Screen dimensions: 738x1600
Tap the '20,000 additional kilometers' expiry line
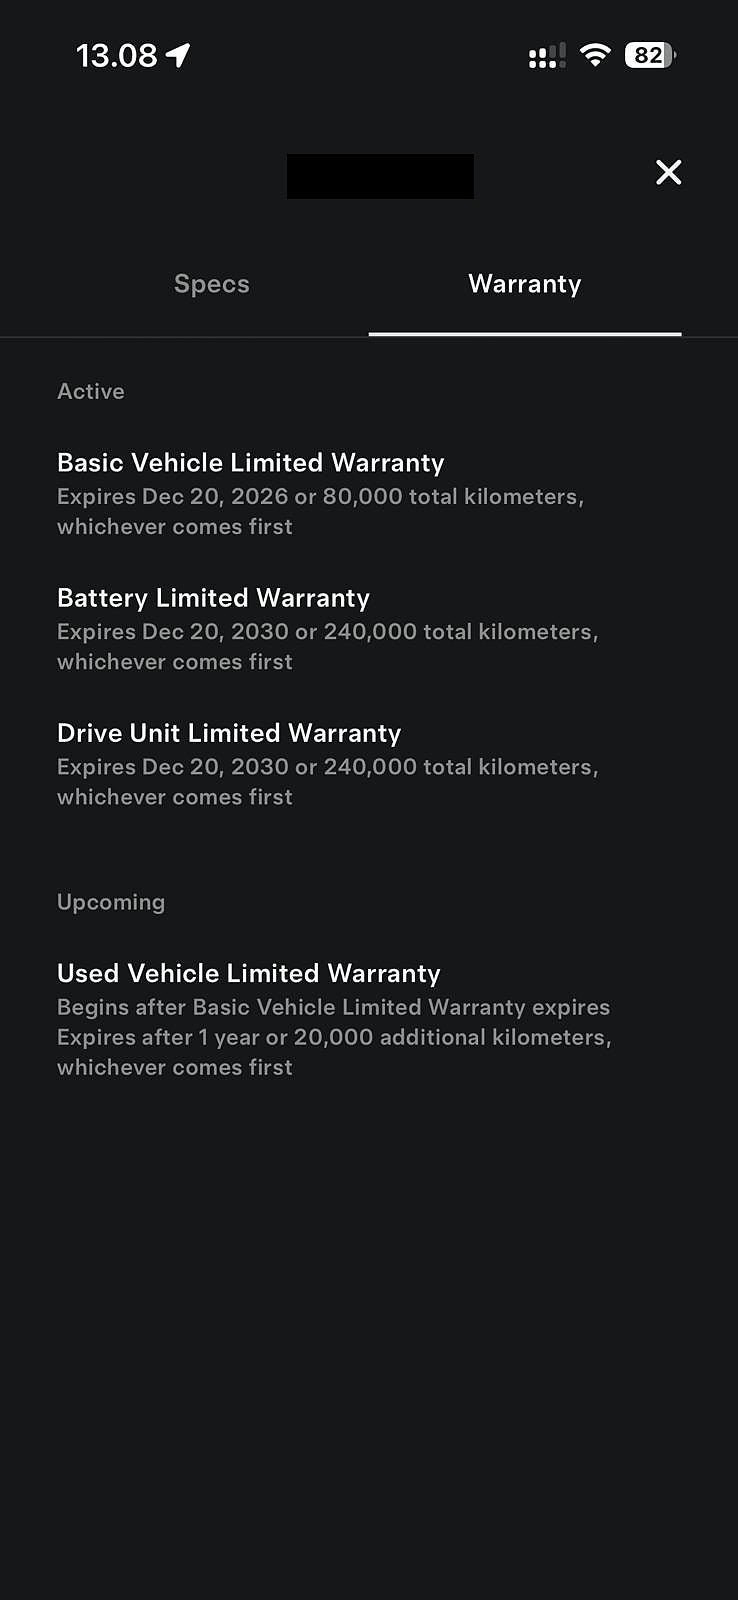(x=333, y=1038)
